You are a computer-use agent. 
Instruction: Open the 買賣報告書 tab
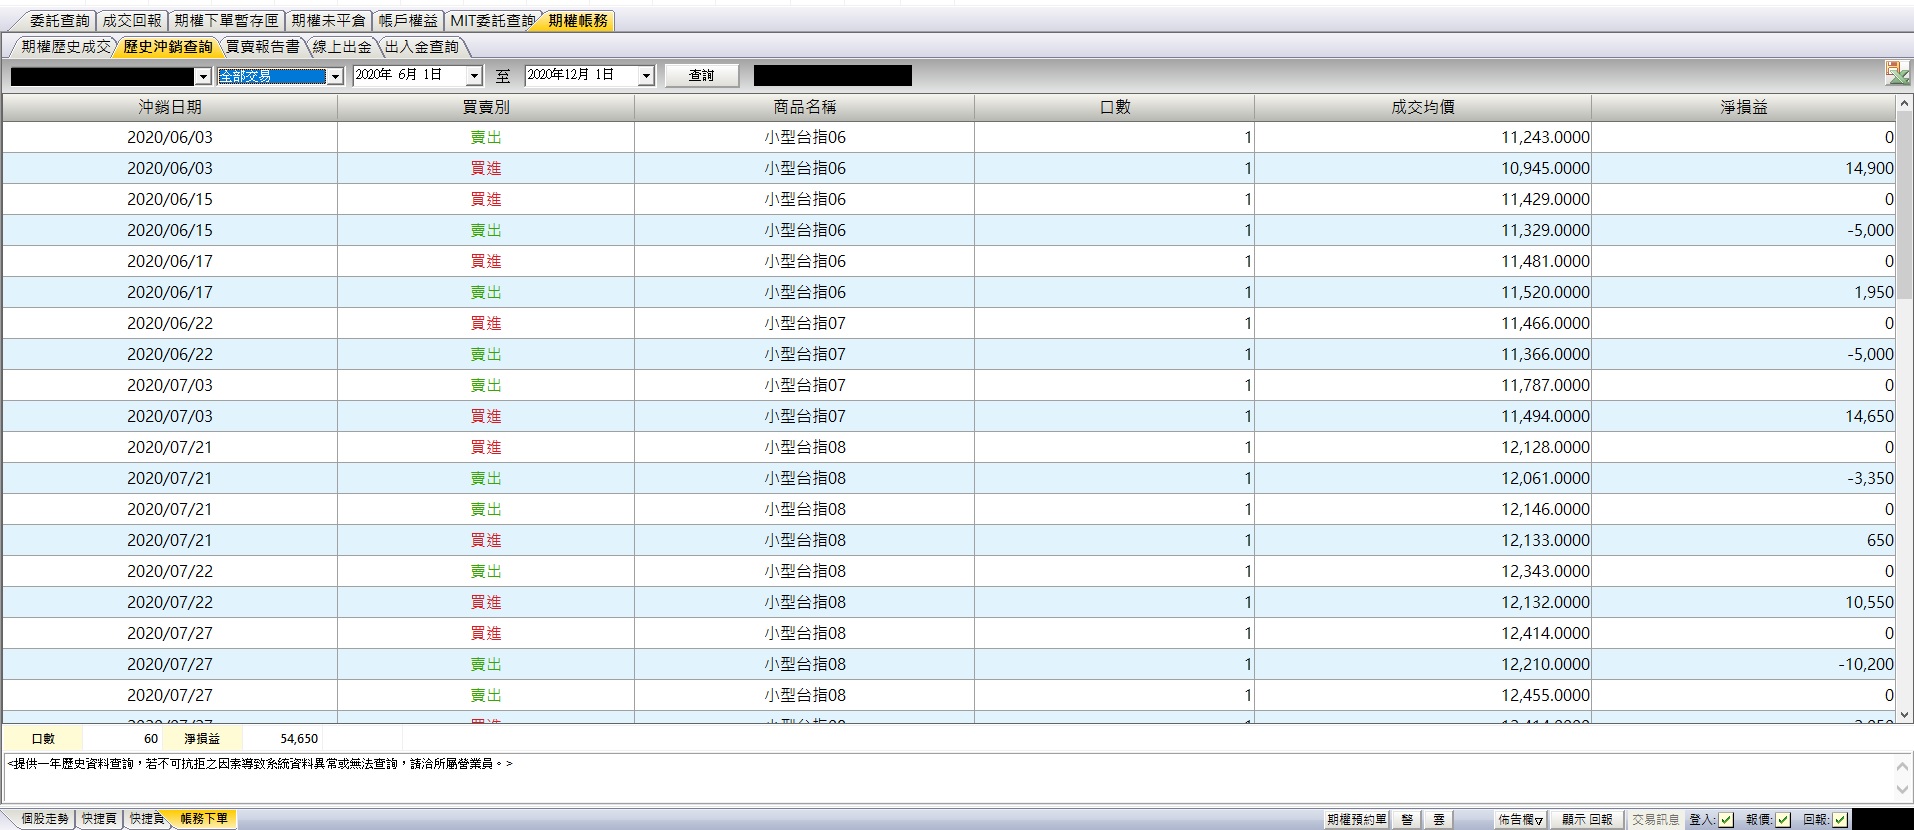tap(262, 47)
